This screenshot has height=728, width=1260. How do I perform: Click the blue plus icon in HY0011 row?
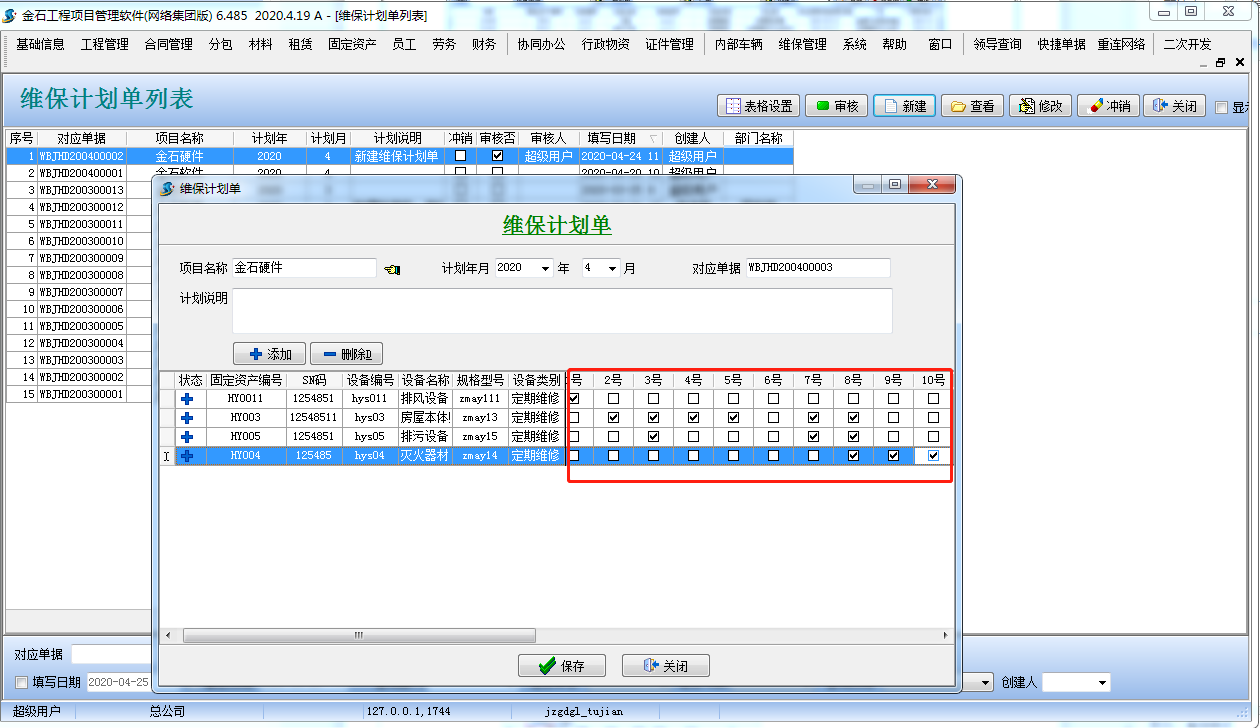click(x=186, y=399)
